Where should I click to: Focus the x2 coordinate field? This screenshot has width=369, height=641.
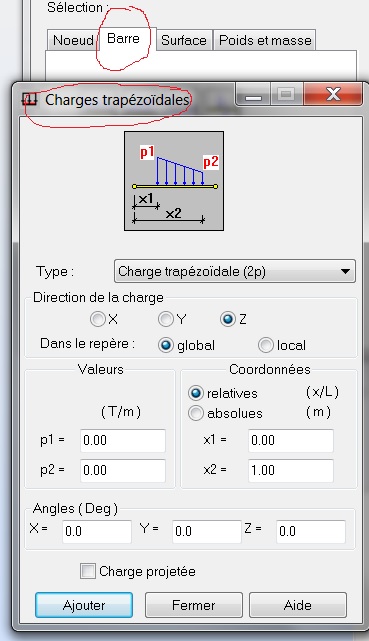[291, 470]
